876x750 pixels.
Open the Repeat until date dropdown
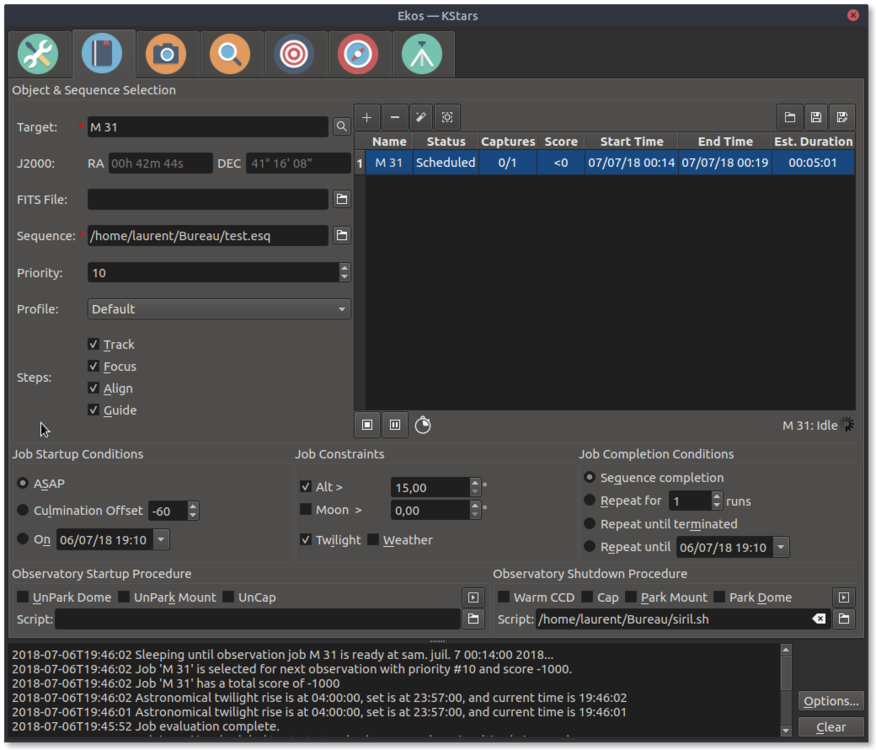coord(780,547)
